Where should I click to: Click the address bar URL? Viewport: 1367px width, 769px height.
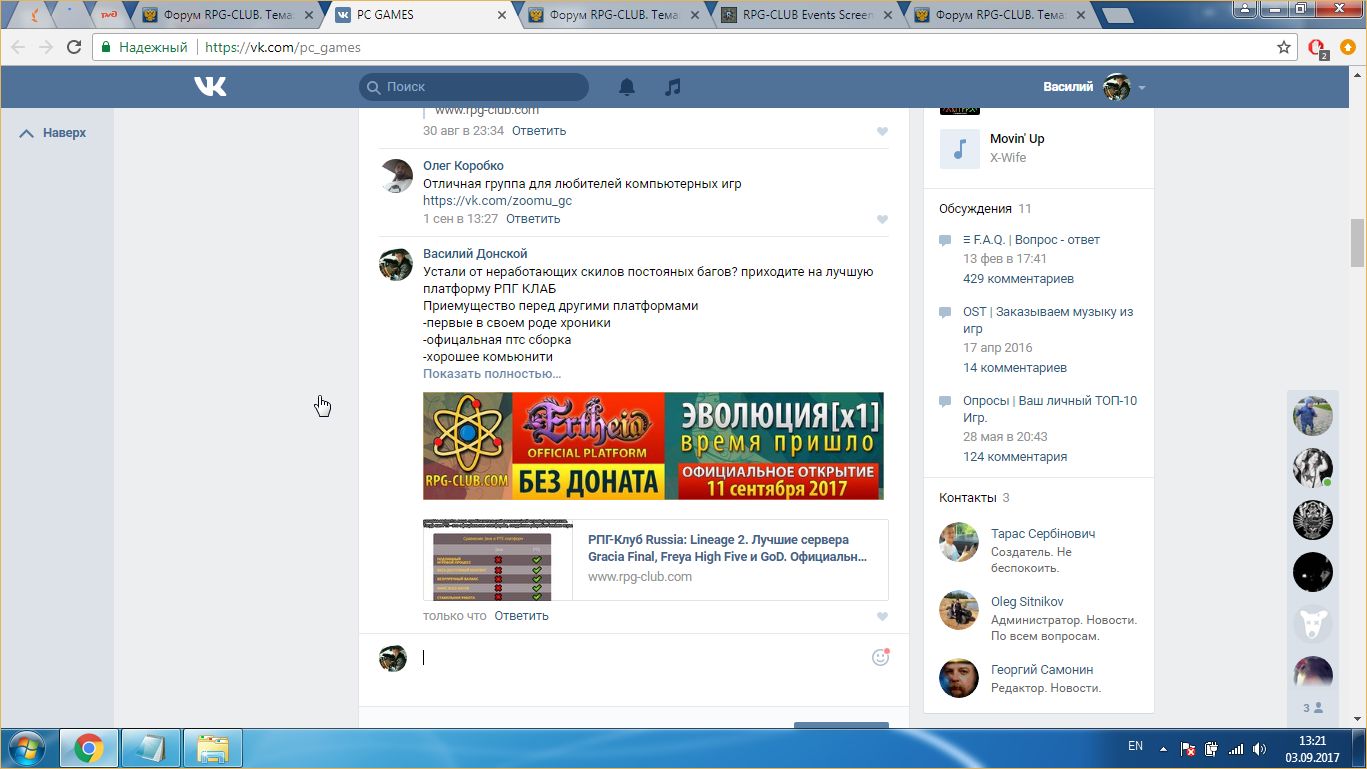[x=283, y=47]
